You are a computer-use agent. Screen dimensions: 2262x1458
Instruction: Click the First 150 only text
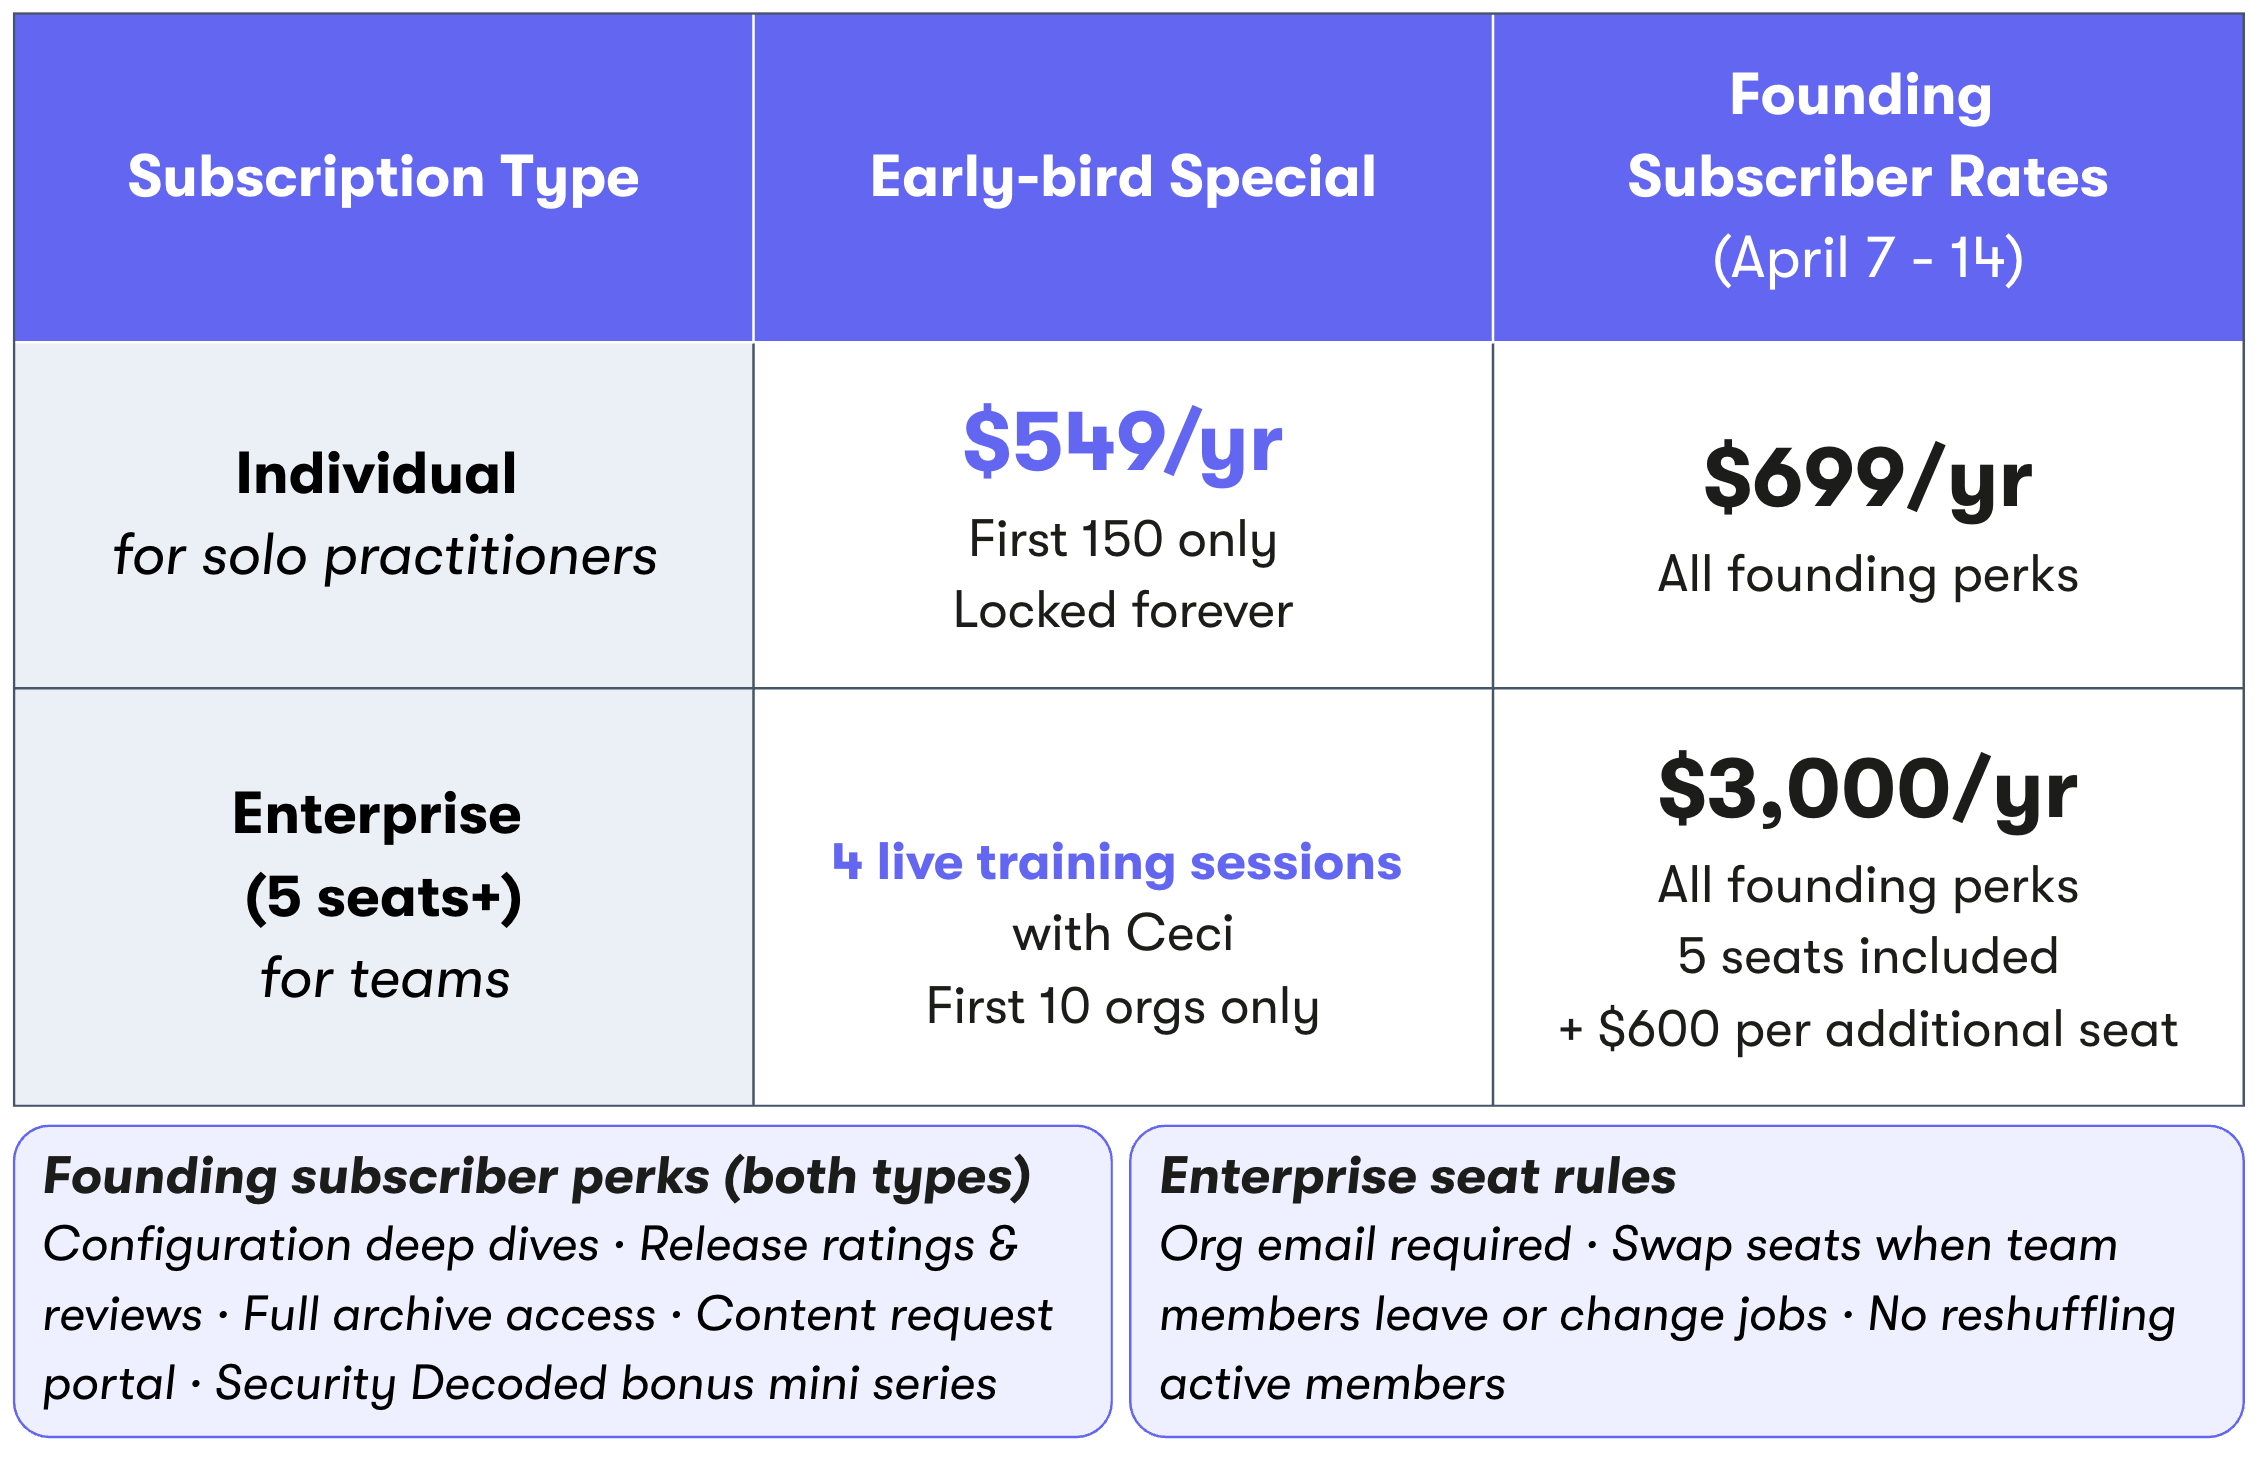pyautogui.click(x=1123, y=540)
